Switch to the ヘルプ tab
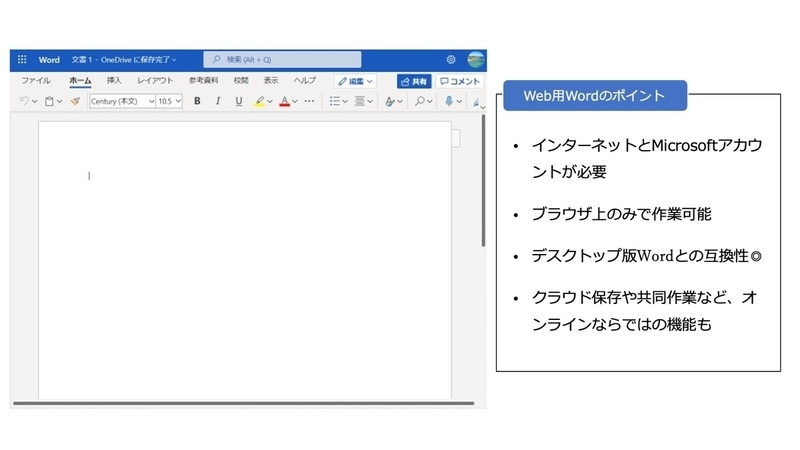 pyautogui.click(x=305, y=81)
